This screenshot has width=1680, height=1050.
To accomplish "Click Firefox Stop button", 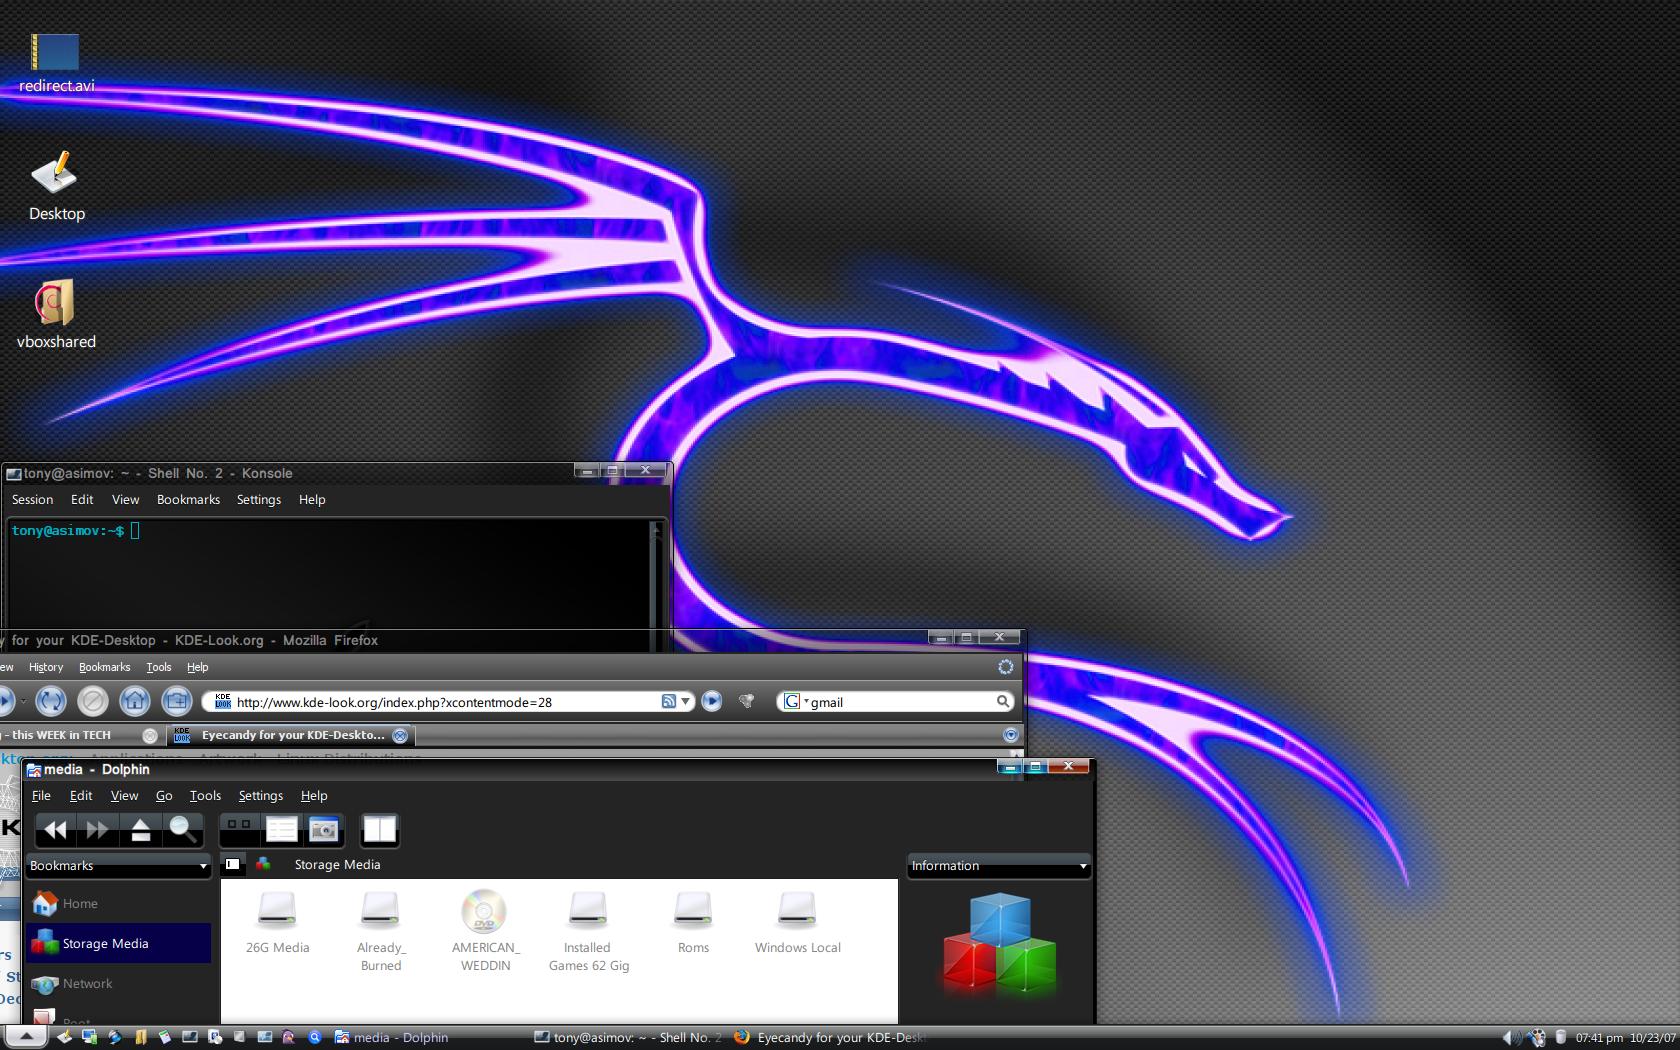I will click(x=93, y=701).
